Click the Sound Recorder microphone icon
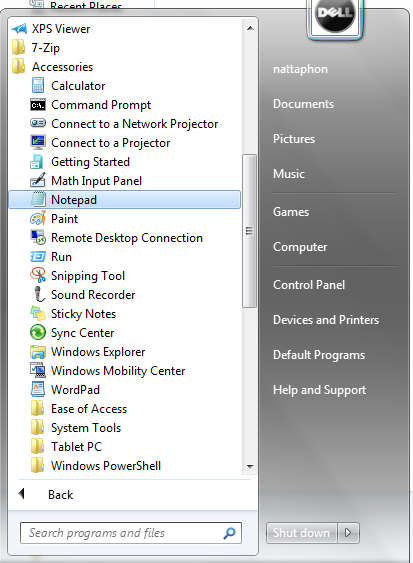The height and width of the screenshot is (563, 413). pyautogui.click(x=38, y=294)
